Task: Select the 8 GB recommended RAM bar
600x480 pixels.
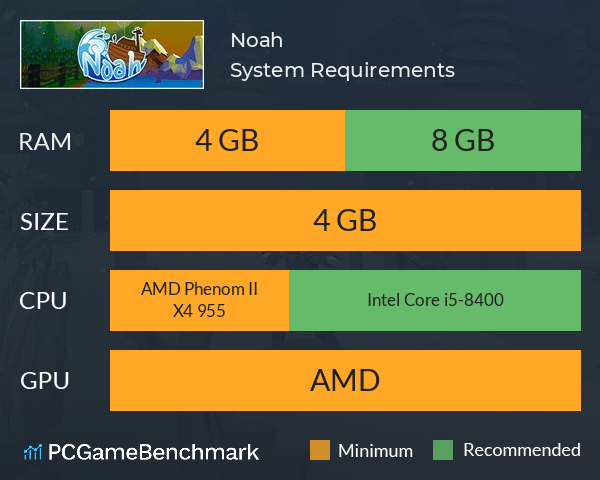Action: pyautogui.click(x=463, y=140)
